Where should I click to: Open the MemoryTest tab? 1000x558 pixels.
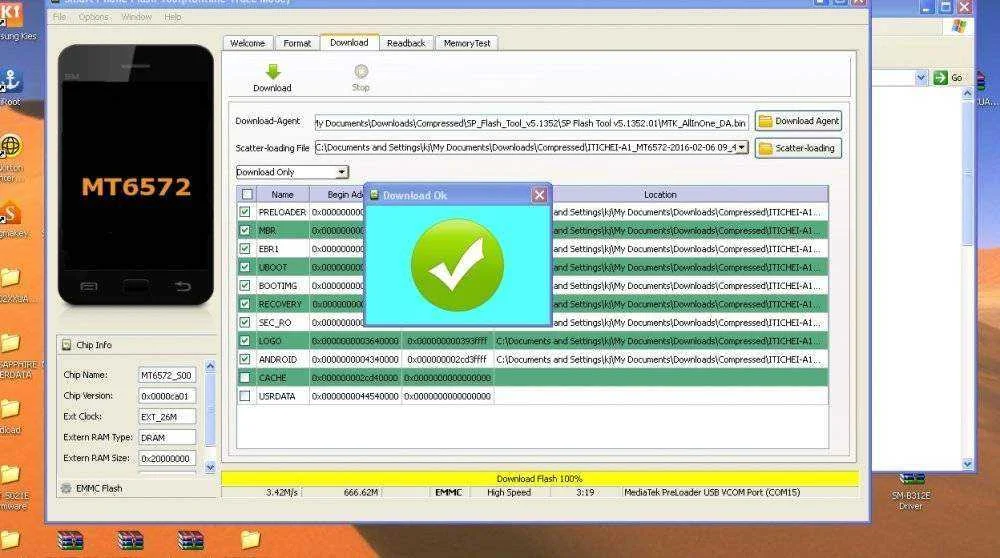[467, 43]
